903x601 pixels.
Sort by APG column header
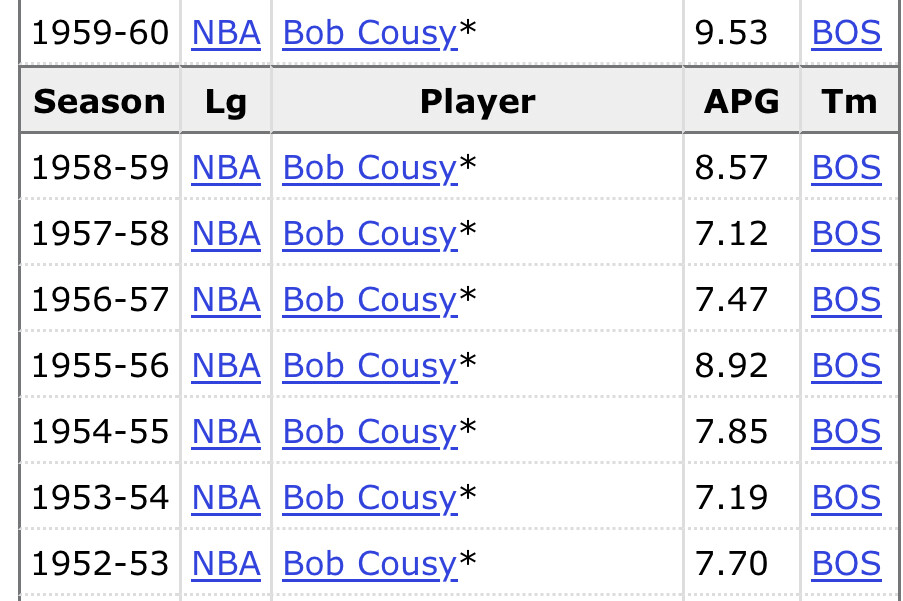(x=742, y=101)
